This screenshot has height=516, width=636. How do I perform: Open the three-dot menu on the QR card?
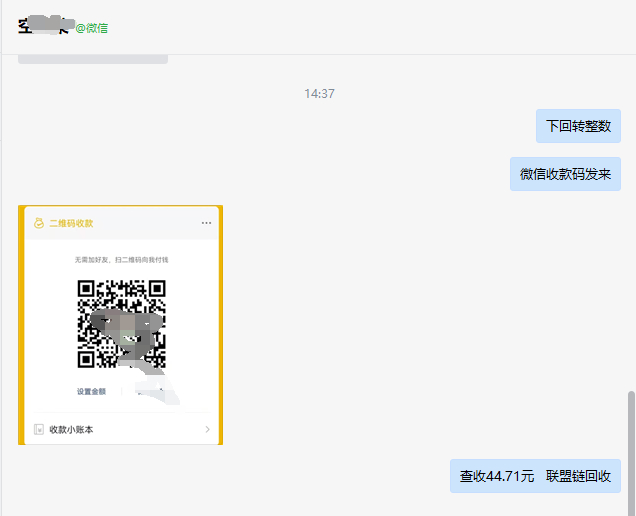[x=206, y=223]
